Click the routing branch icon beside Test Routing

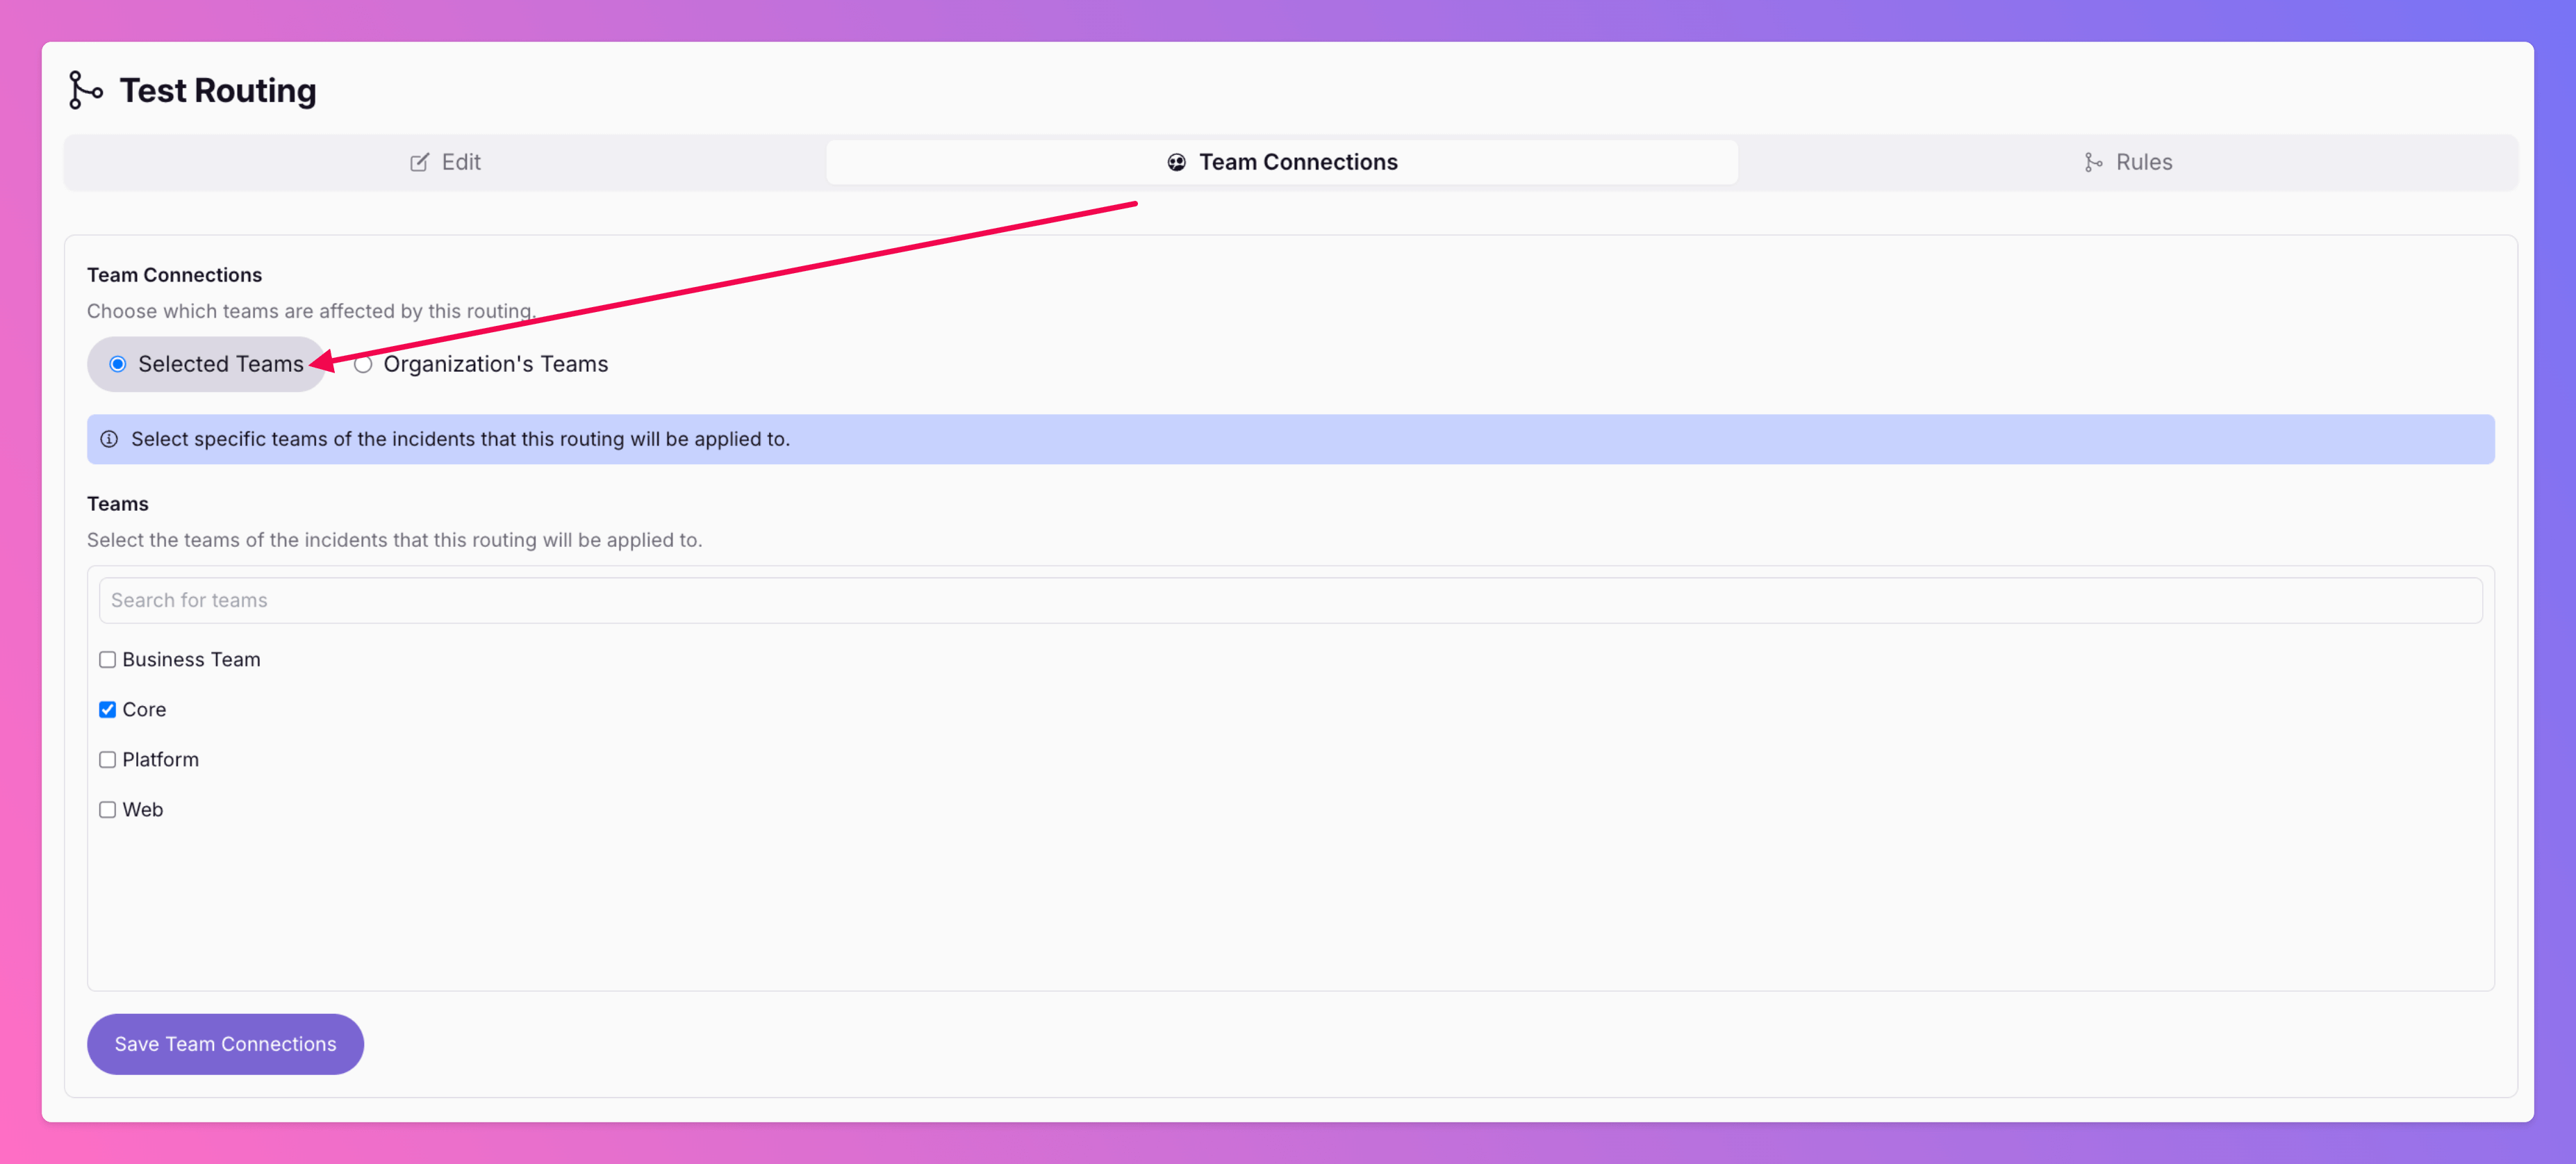pos(85,90)
